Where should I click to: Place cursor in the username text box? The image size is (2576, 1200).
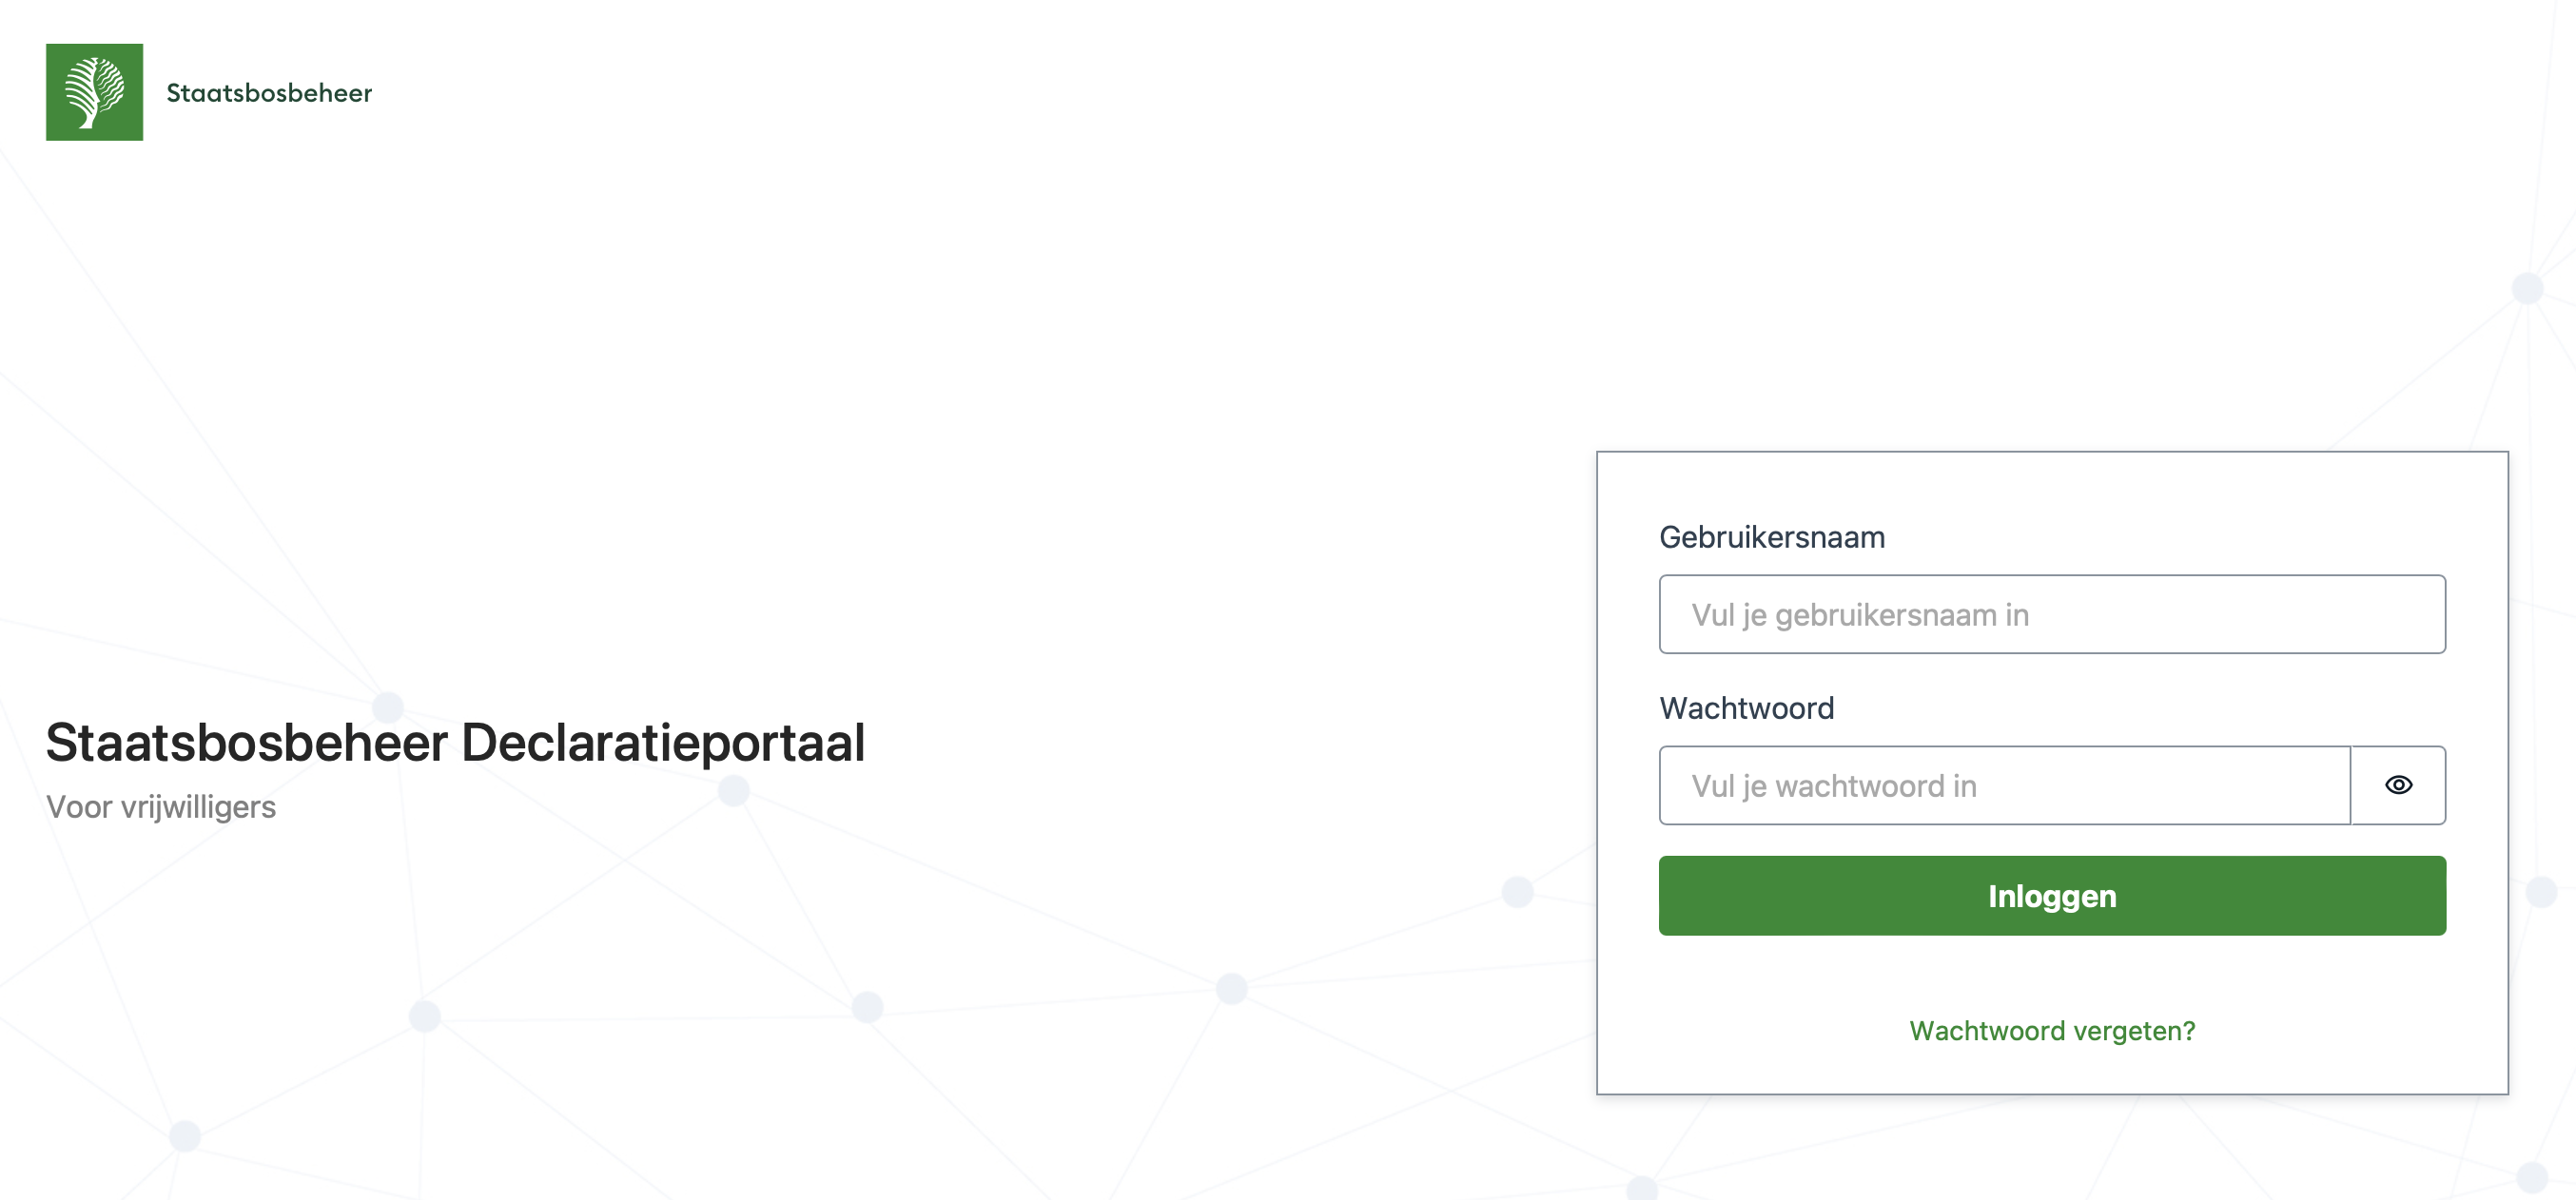click(2052, 614)
